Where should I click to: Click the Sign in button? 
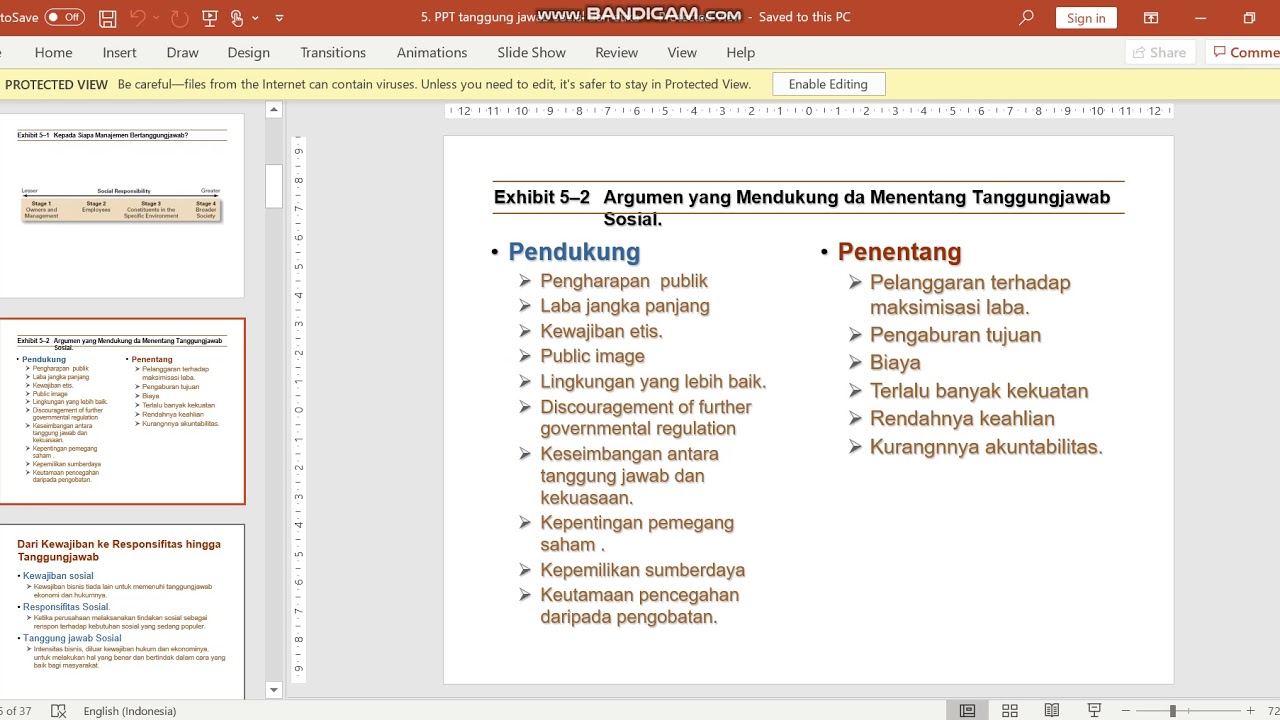click(x=1086, y=18)
